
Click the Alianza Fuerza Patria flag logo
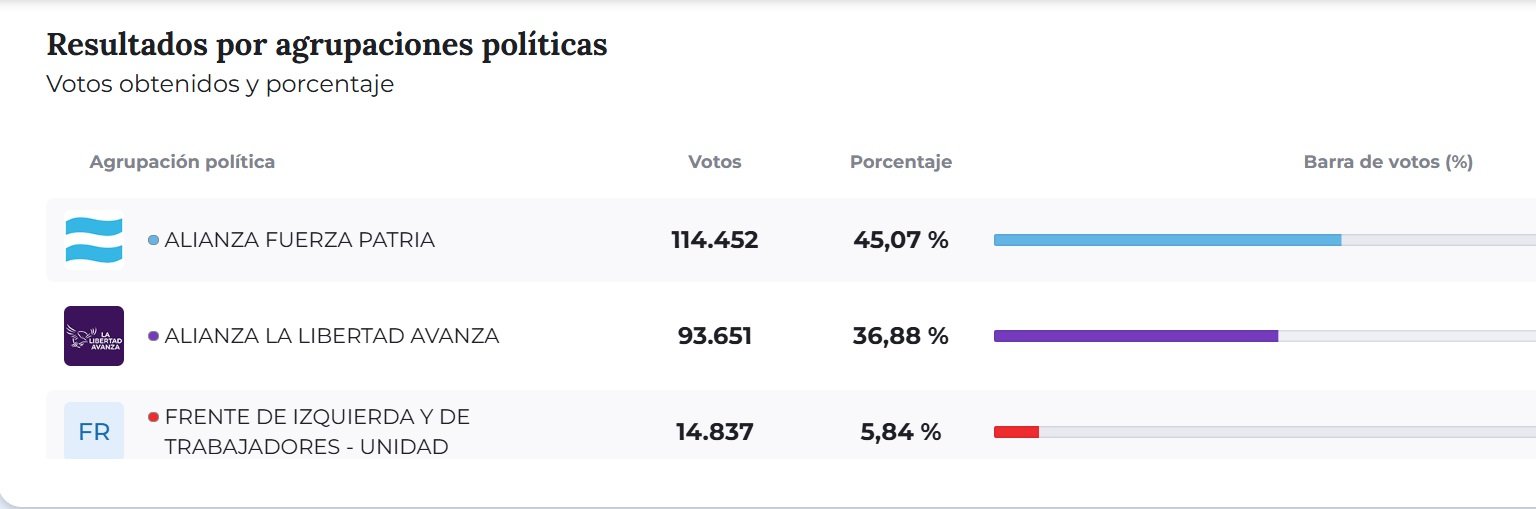pyautogui.click(x=94, y=240)
